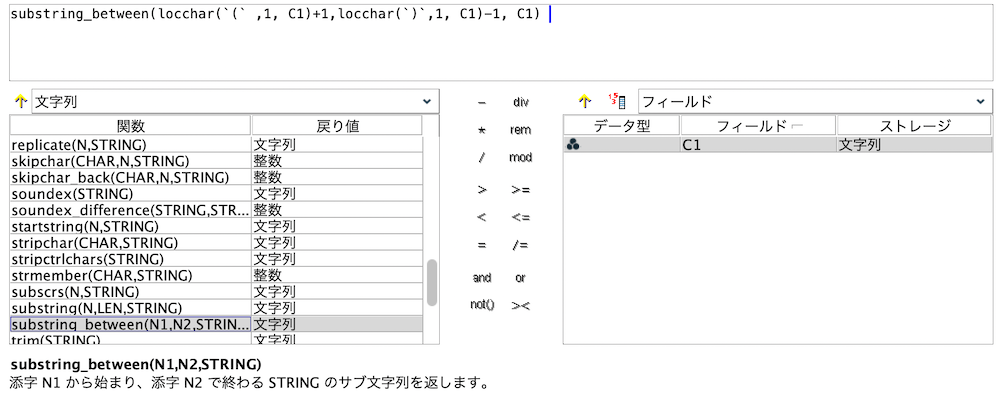
Task: Select replicate(N,STRING) function
Action: click(131, 145)
